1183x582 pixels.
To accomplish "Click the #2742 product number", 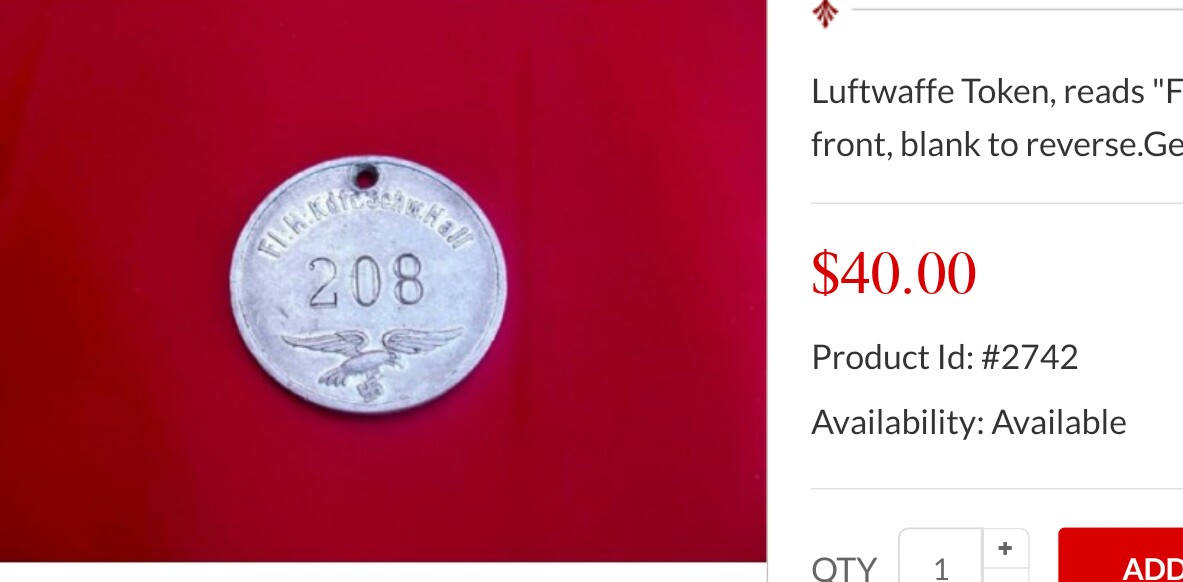I will [1029, 357].
